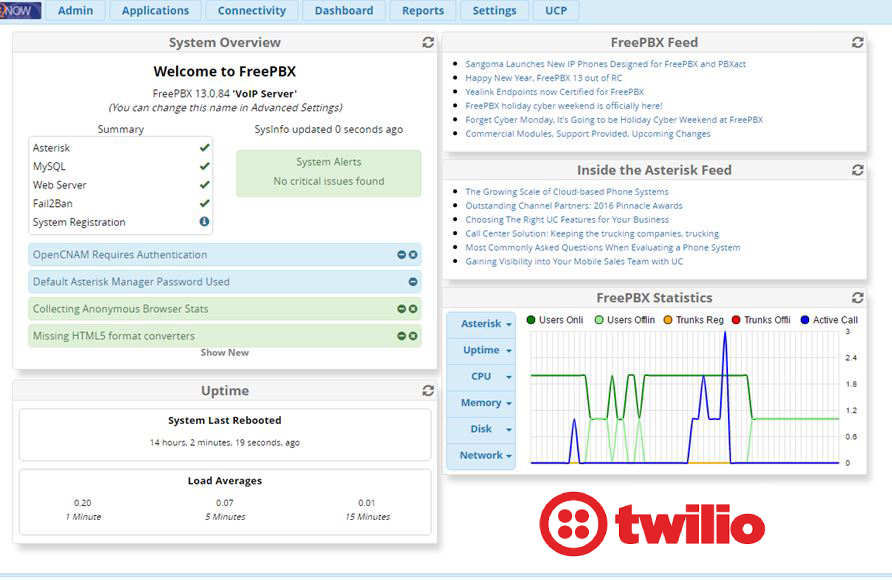Open 'The Growing Scale of Cloud-based' link
Image resolution: width=892 pixels, height=580 pixels.
point(567,192)
